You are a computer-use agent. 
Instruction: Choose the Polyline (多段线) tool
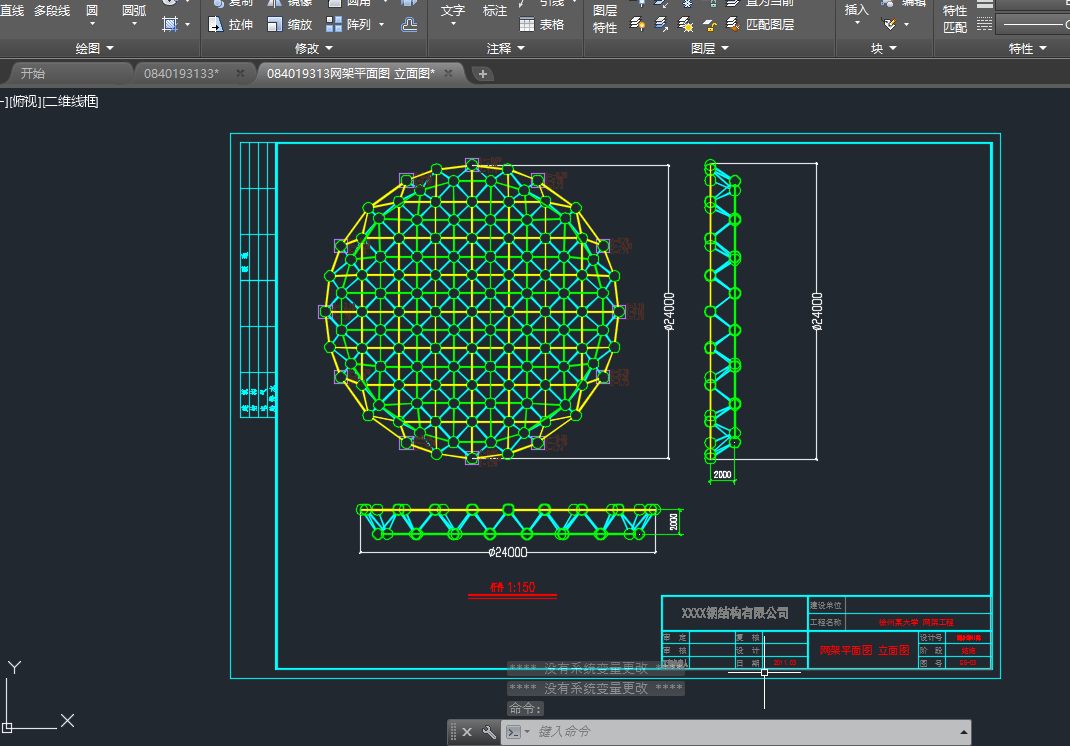coord(52,11)
